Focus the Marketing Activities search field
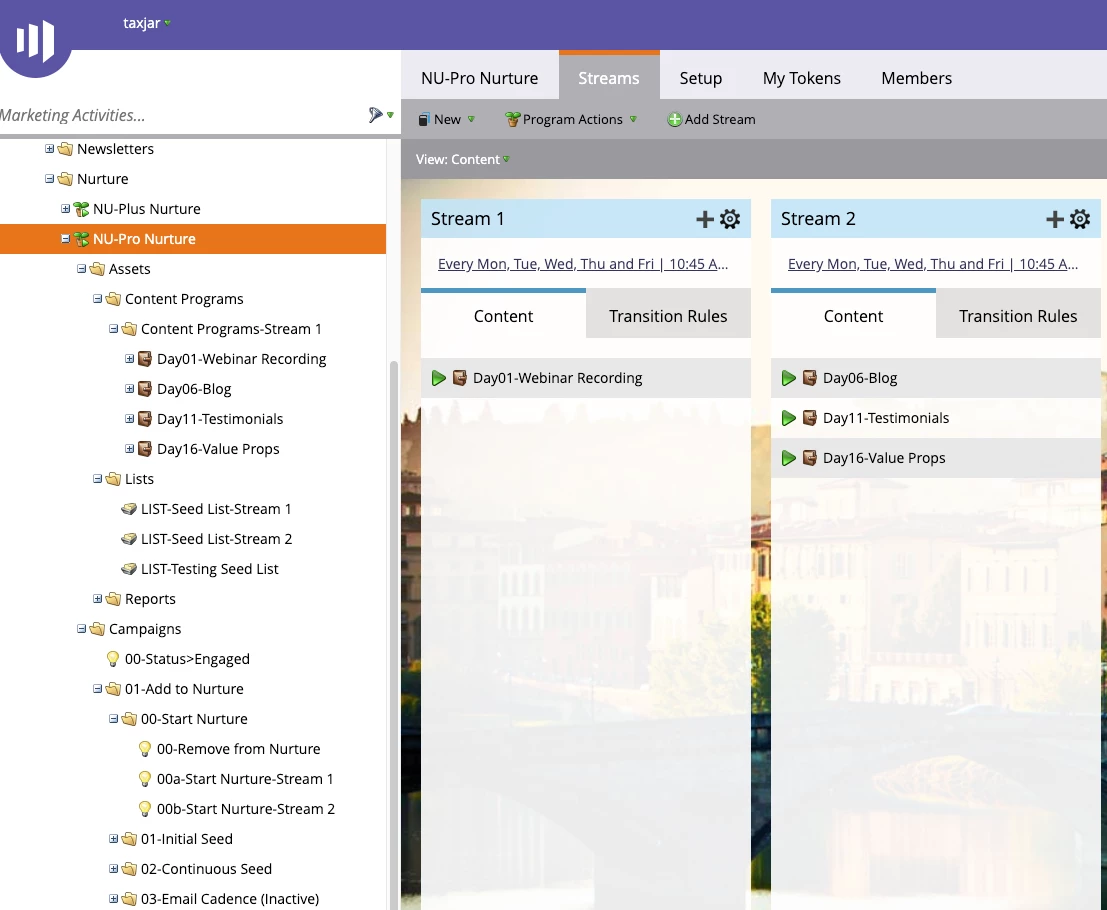Viewport: 1107px width, 910px height. tap(180, 115)
